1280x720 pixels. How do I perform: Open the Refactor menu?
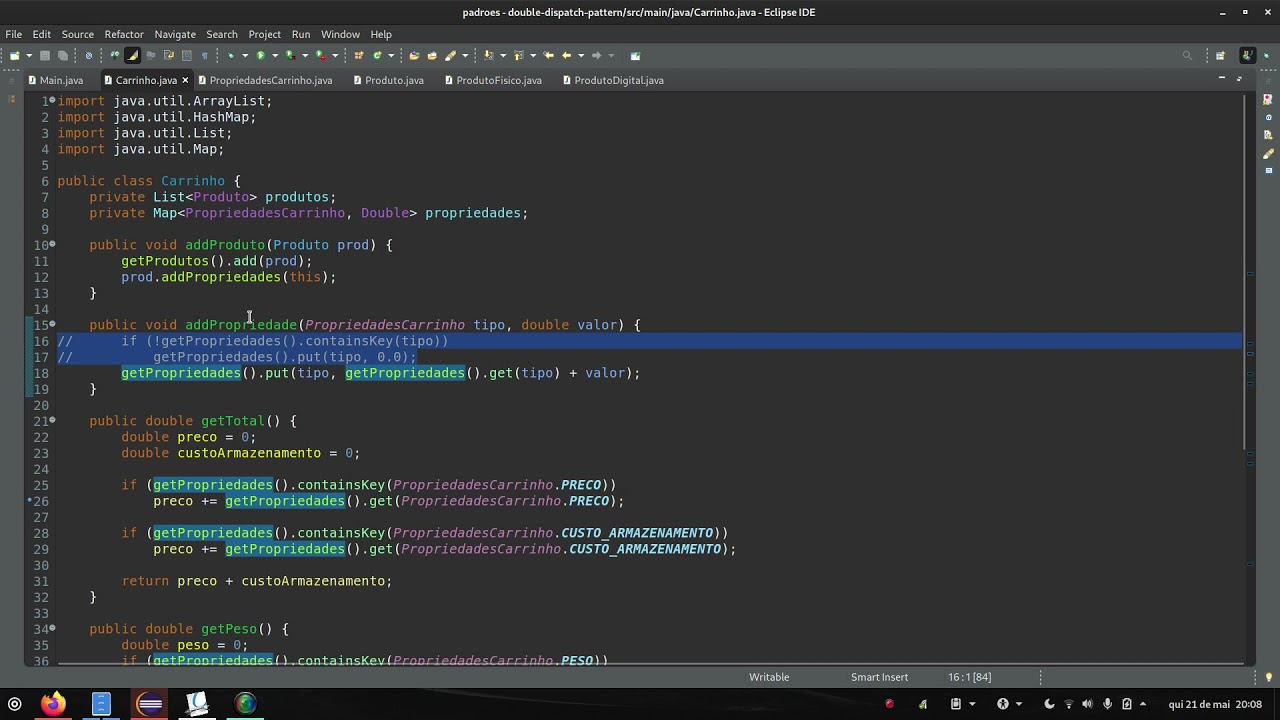[124, 34]
